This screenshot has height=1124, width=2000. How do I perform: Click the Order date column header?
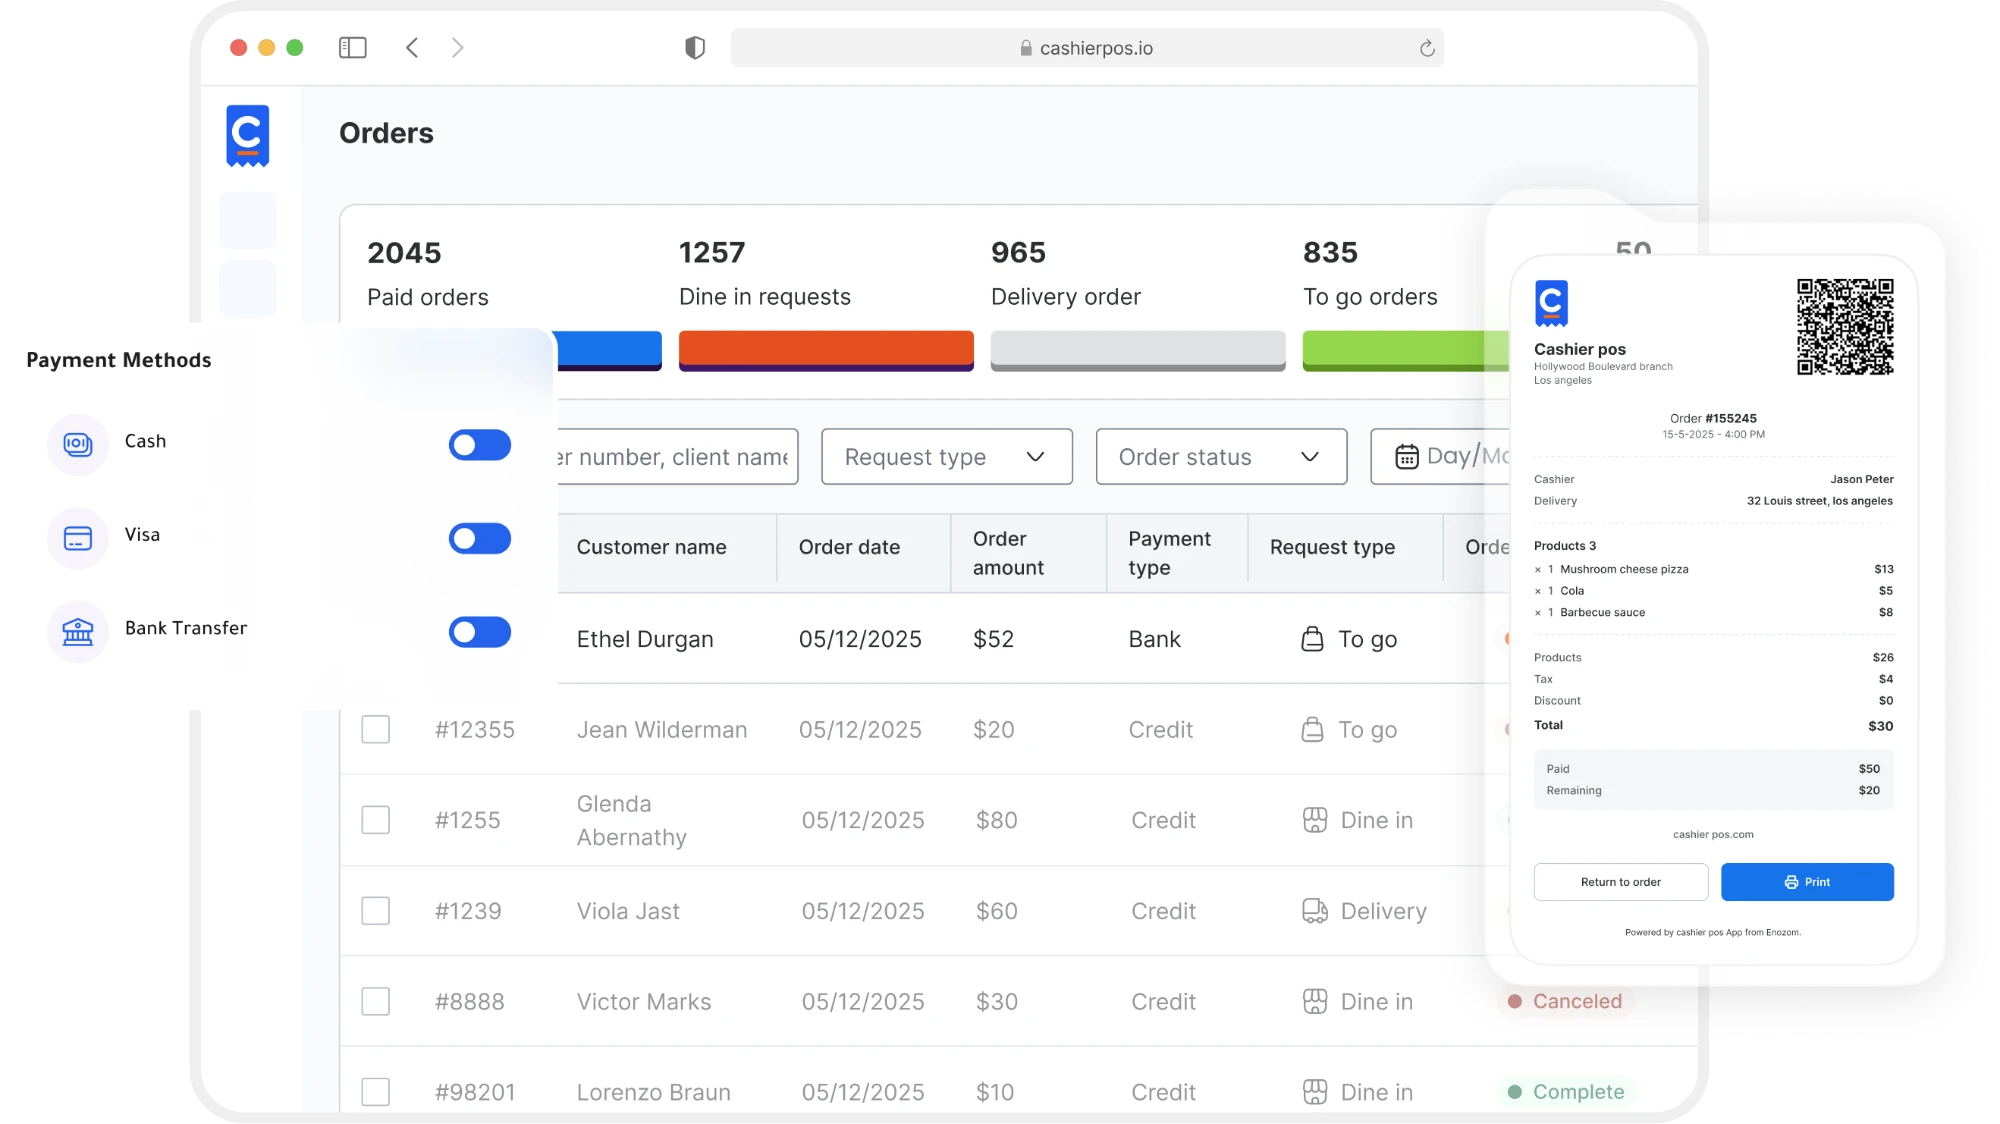click(x=849, y=547)
